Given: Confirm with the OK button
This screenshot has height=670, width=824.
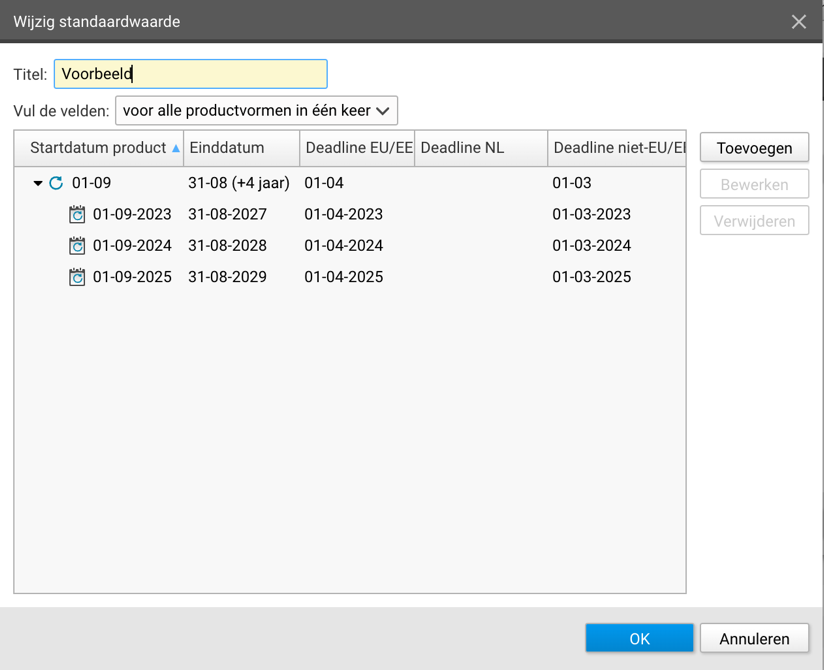Looking at the screenshot, I should 640,638.
